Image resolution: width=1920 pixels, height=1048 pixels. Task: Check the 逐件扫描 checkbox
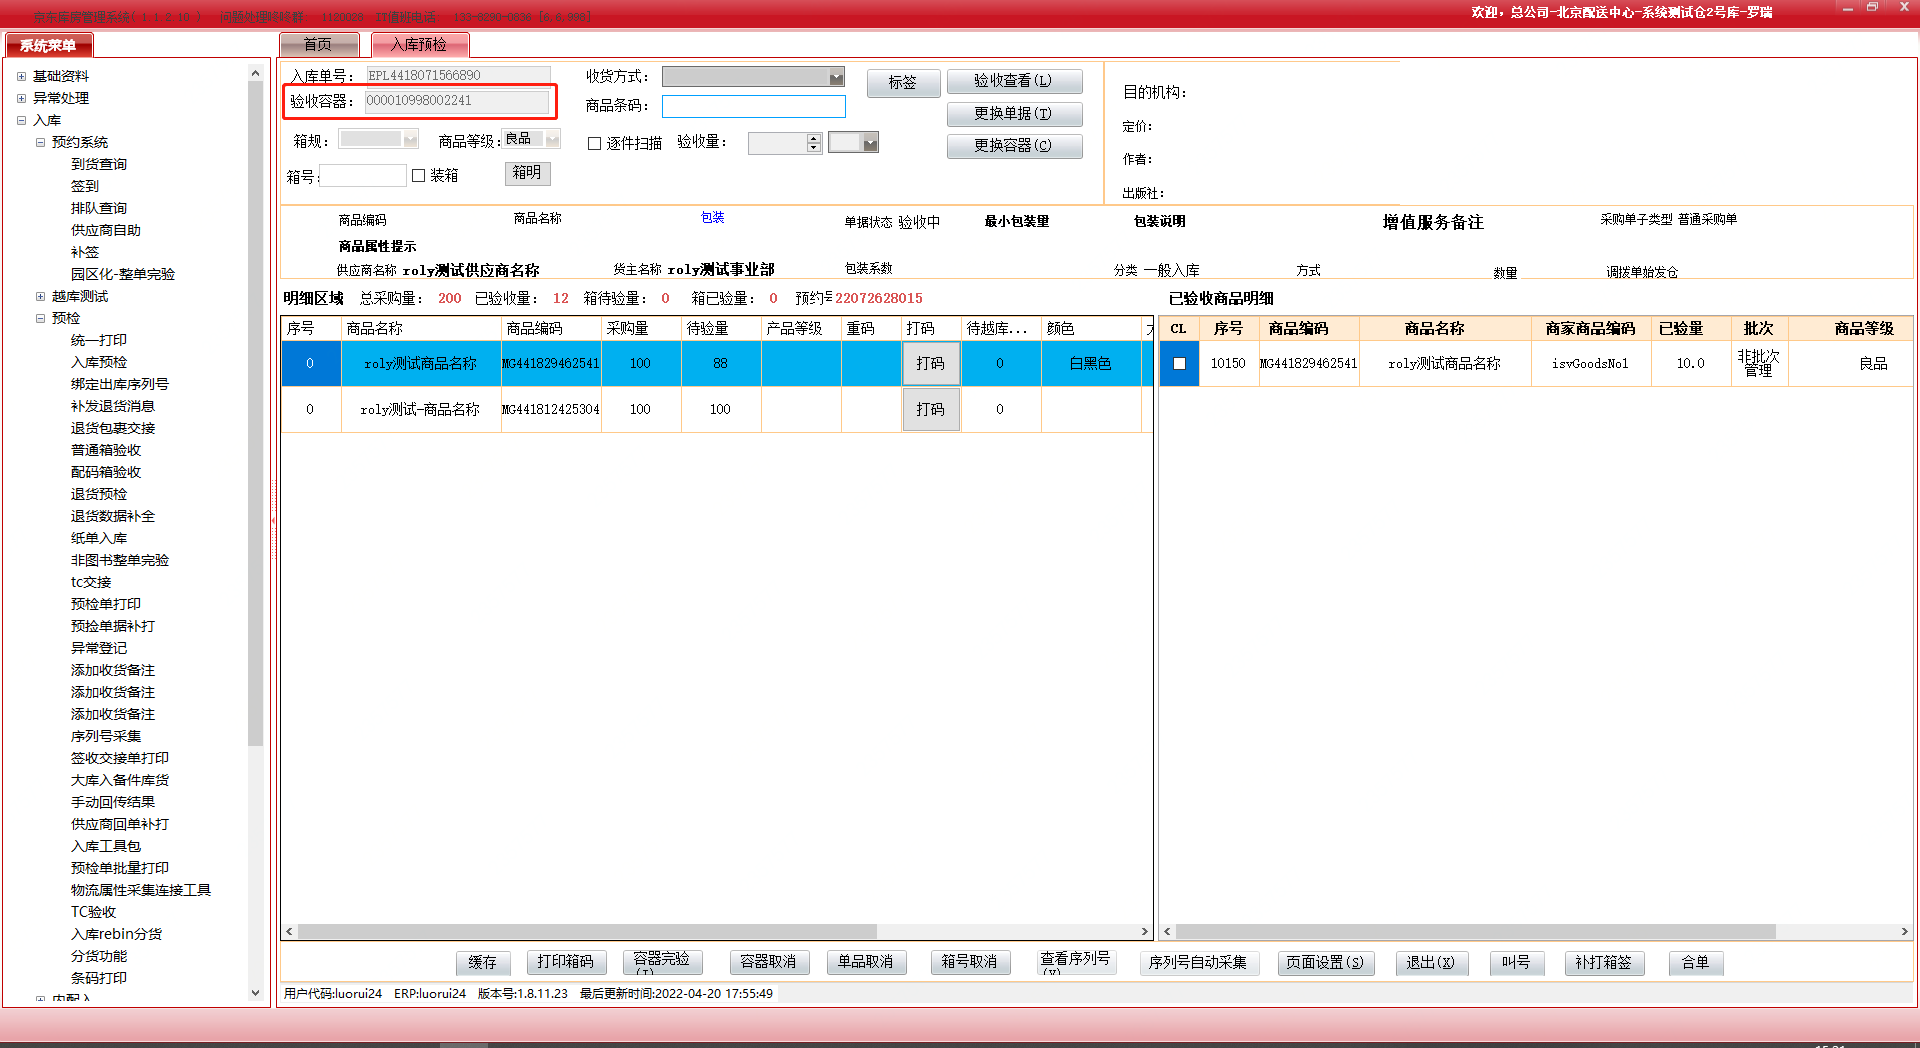click(x=594, y=143)
